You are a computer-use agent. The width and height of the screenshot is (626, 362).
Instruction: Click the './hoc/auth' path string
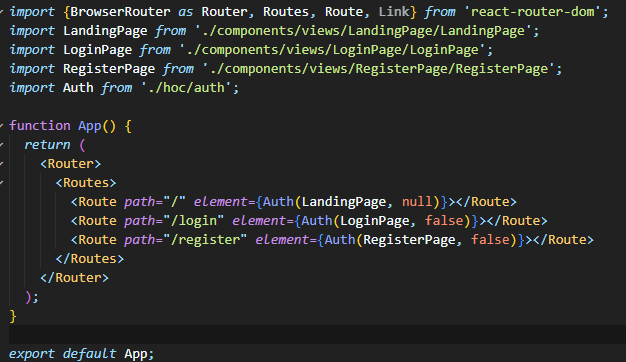coord(186,88)
